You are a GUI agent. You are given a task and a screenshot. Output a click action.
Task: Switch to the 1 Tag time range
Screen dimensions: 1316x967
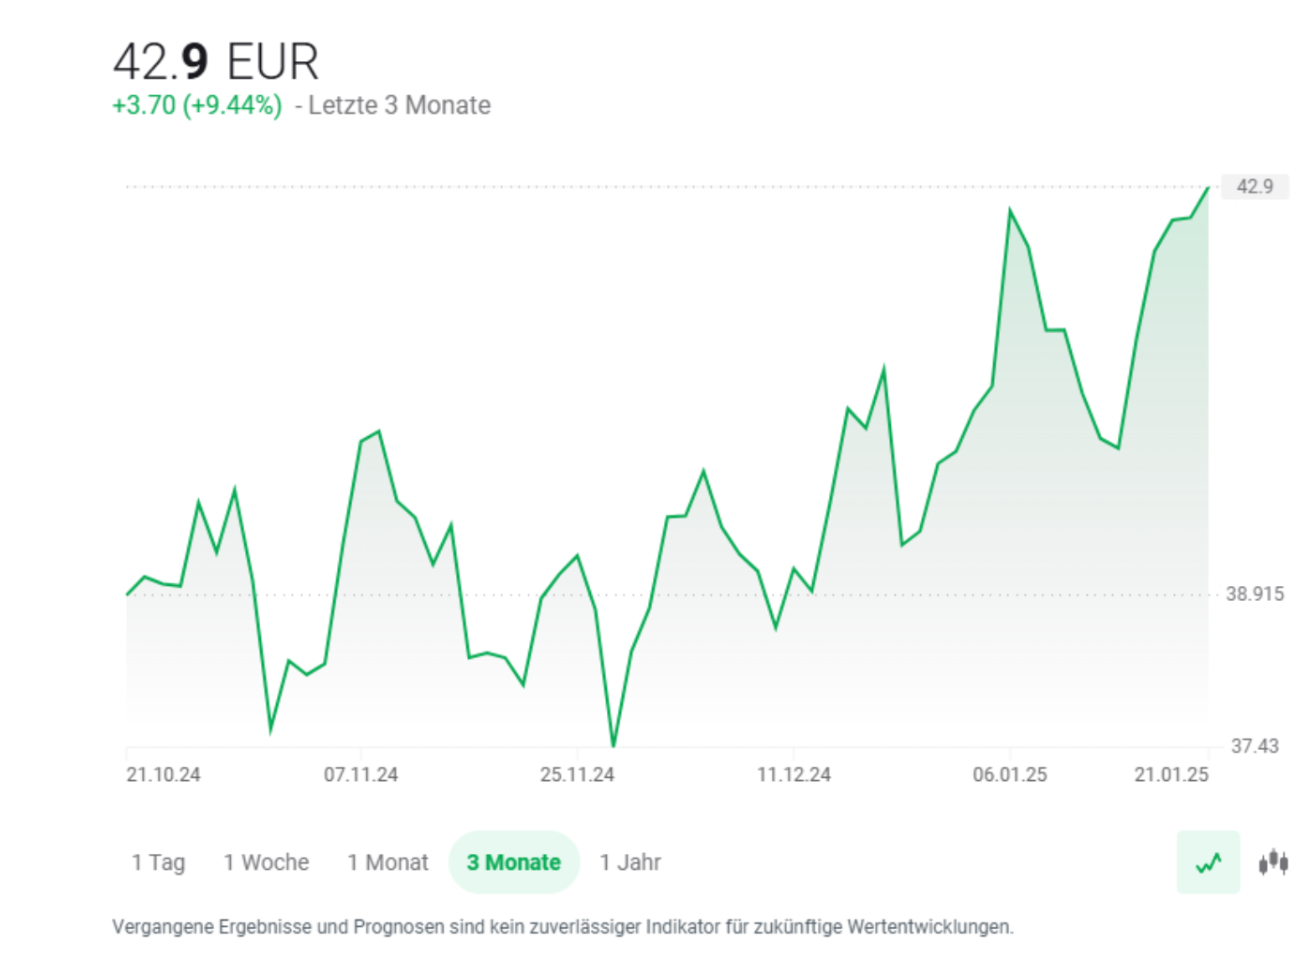[x=158, y=861]
